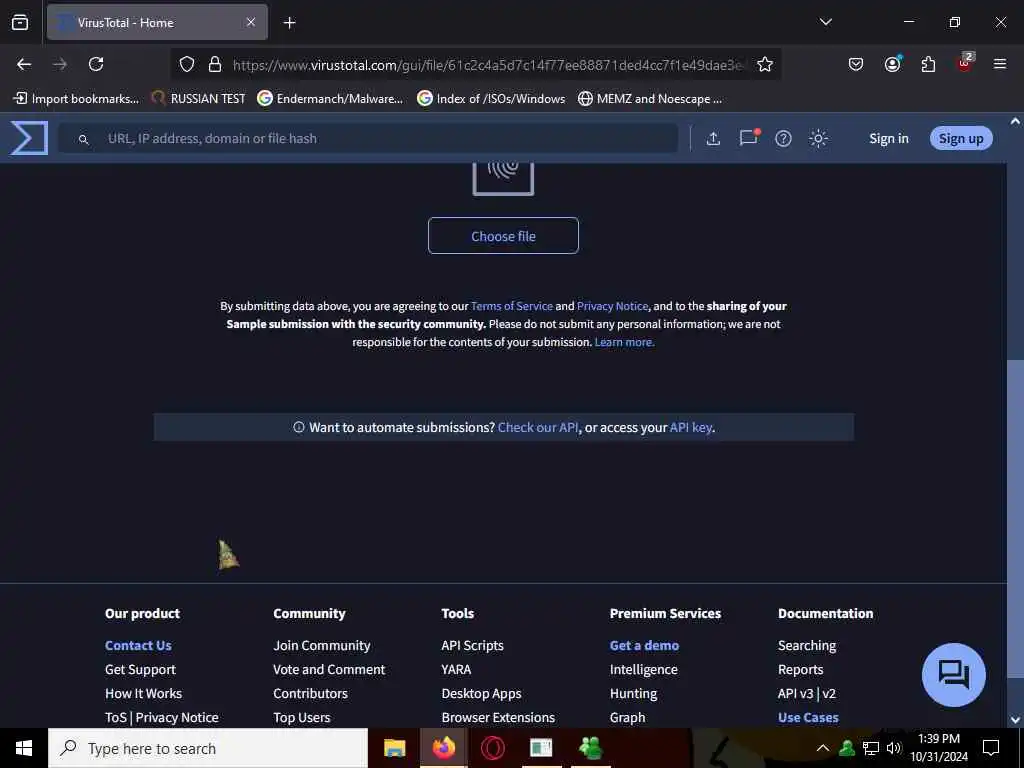Open the Firefox View icon in the tab bar

[20, 22]
